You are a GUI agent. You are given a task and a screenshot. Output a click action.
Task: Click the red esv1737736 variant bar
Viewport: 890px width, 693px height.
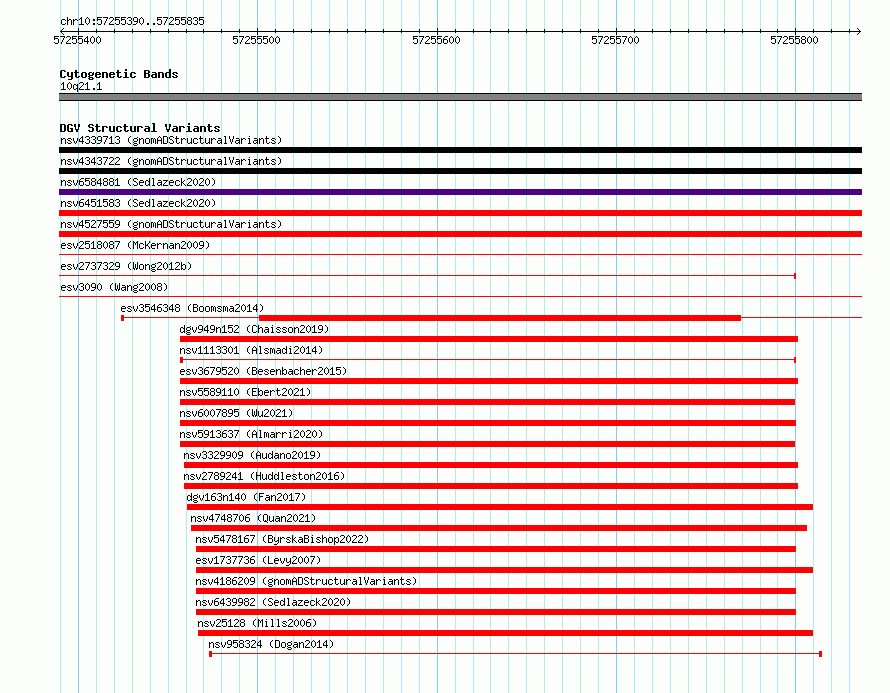point(504,570)
